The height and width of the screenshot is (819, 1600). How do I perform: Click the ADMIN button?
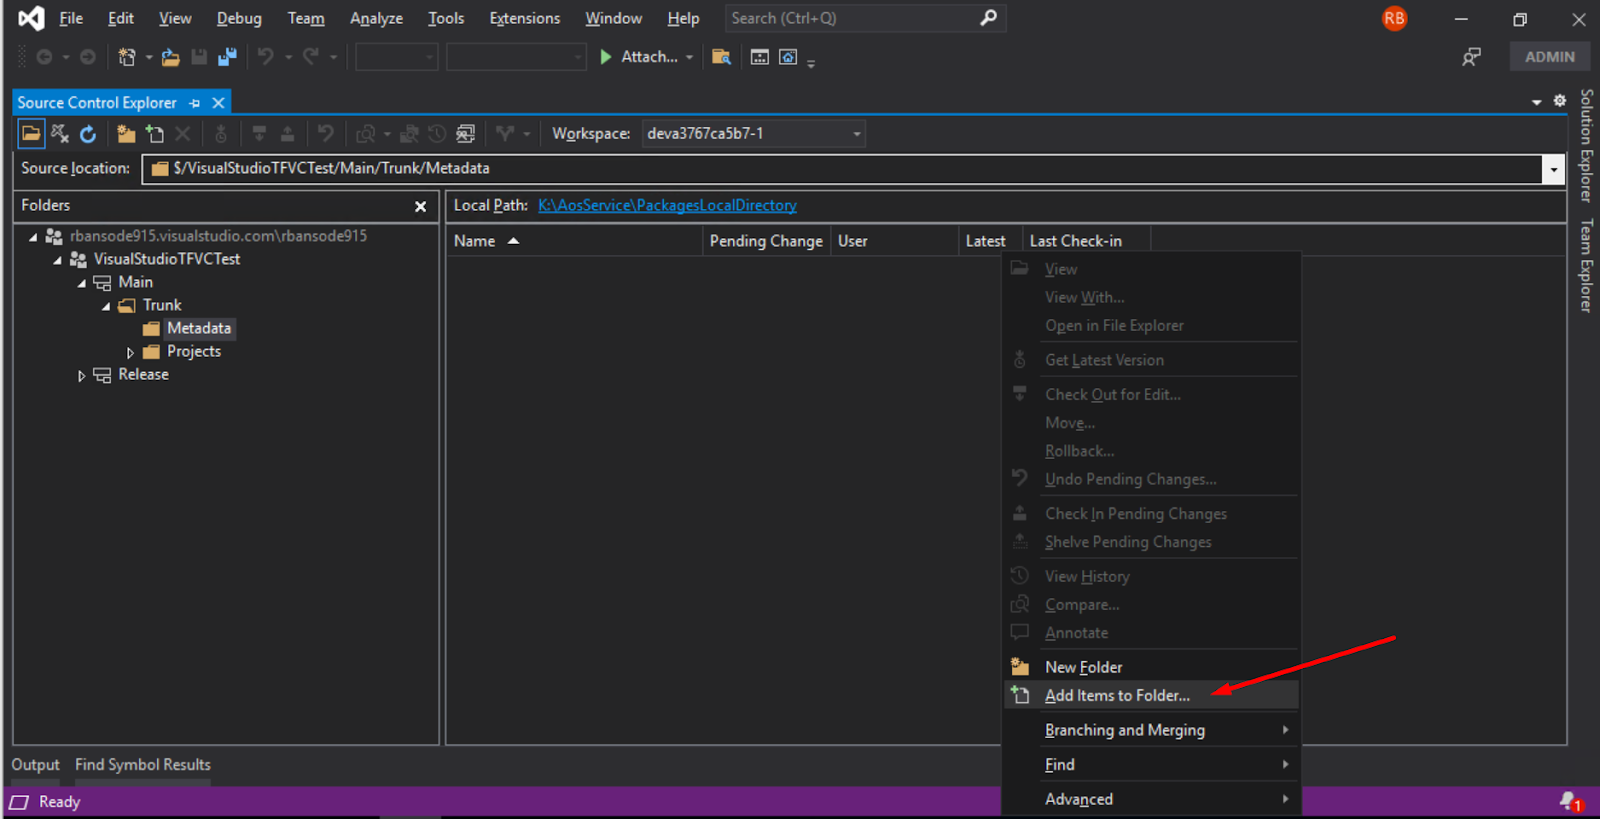(x=1549, y=57)
